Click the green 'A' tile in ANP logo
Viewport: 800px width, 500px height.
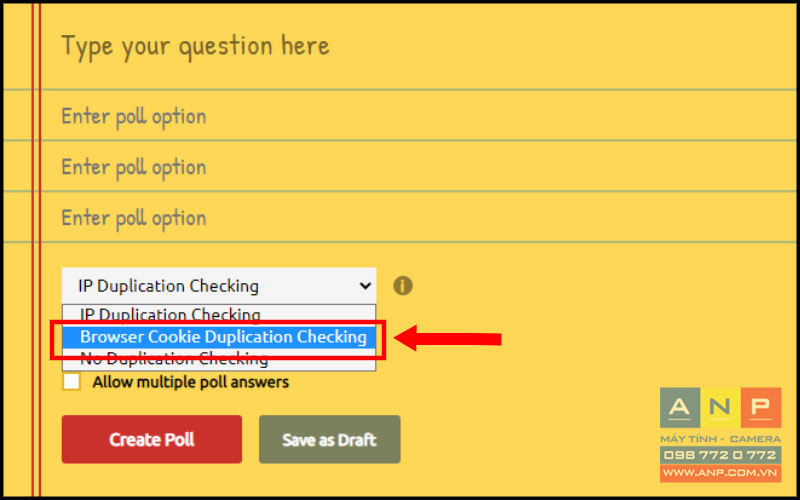[x=680, y=407]
